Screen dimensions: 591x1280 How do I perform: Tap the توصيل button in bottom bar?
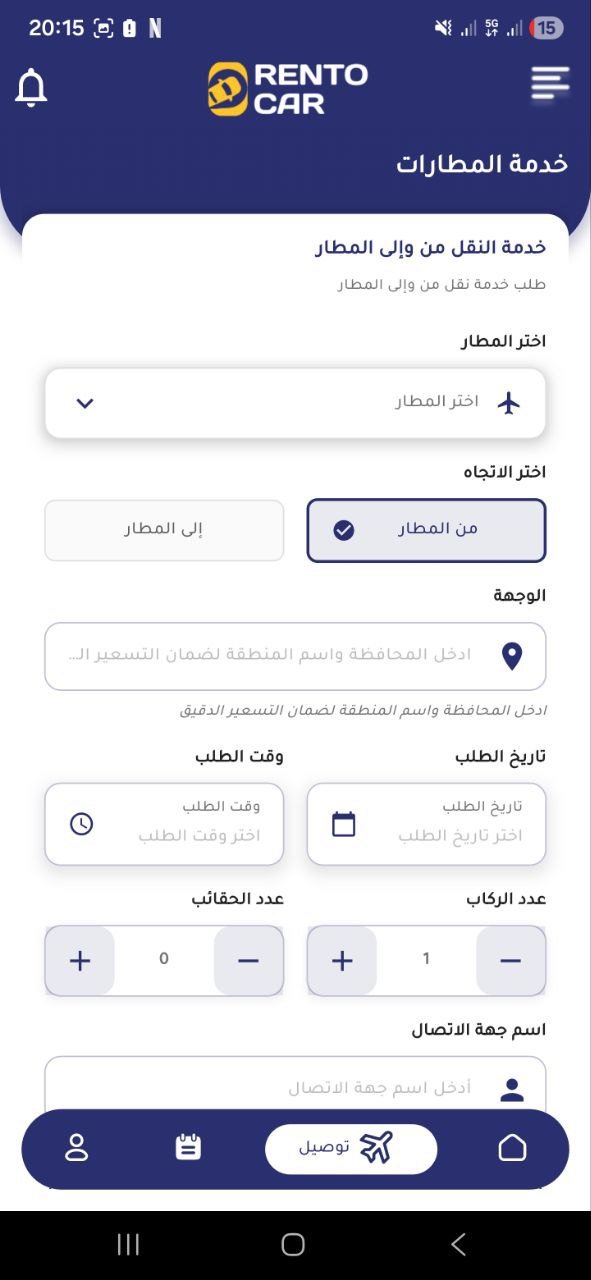pos(350,1148)
